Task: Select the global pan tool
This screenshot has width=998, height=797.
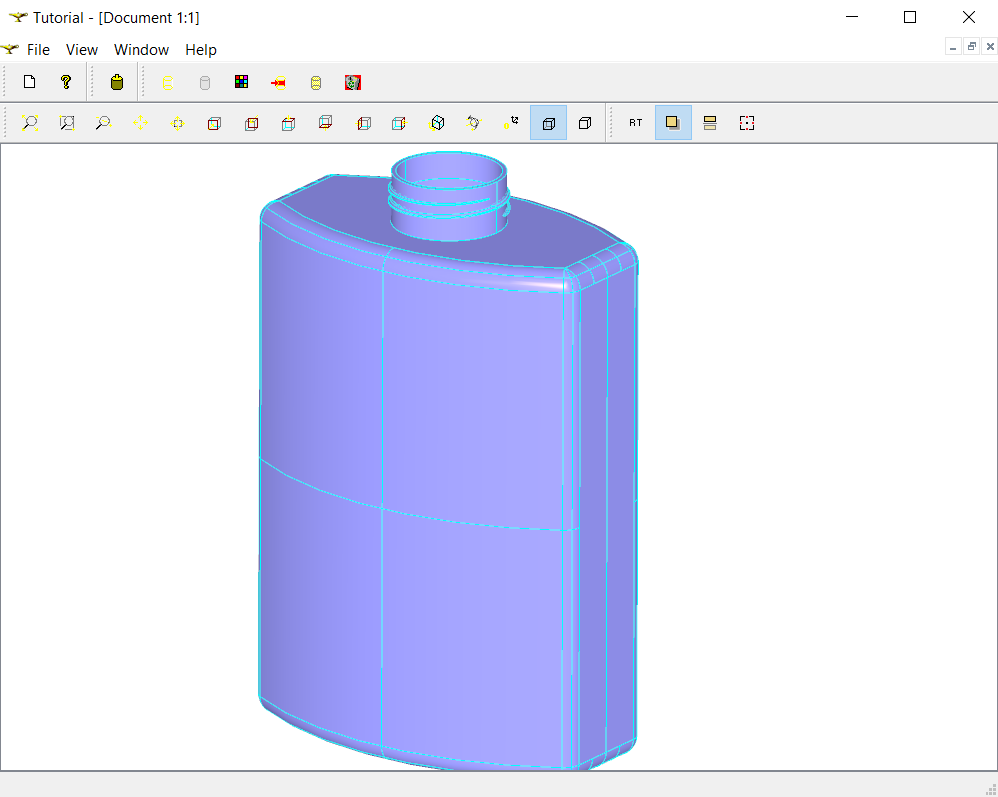Action: 140,123
